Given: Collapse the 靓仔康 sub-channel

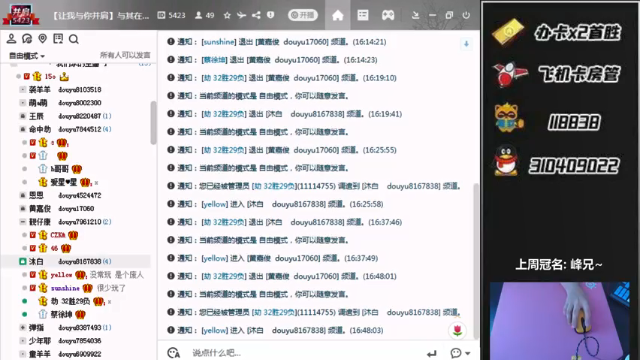Looking at the screenshot, I should [x=23, y=222].
